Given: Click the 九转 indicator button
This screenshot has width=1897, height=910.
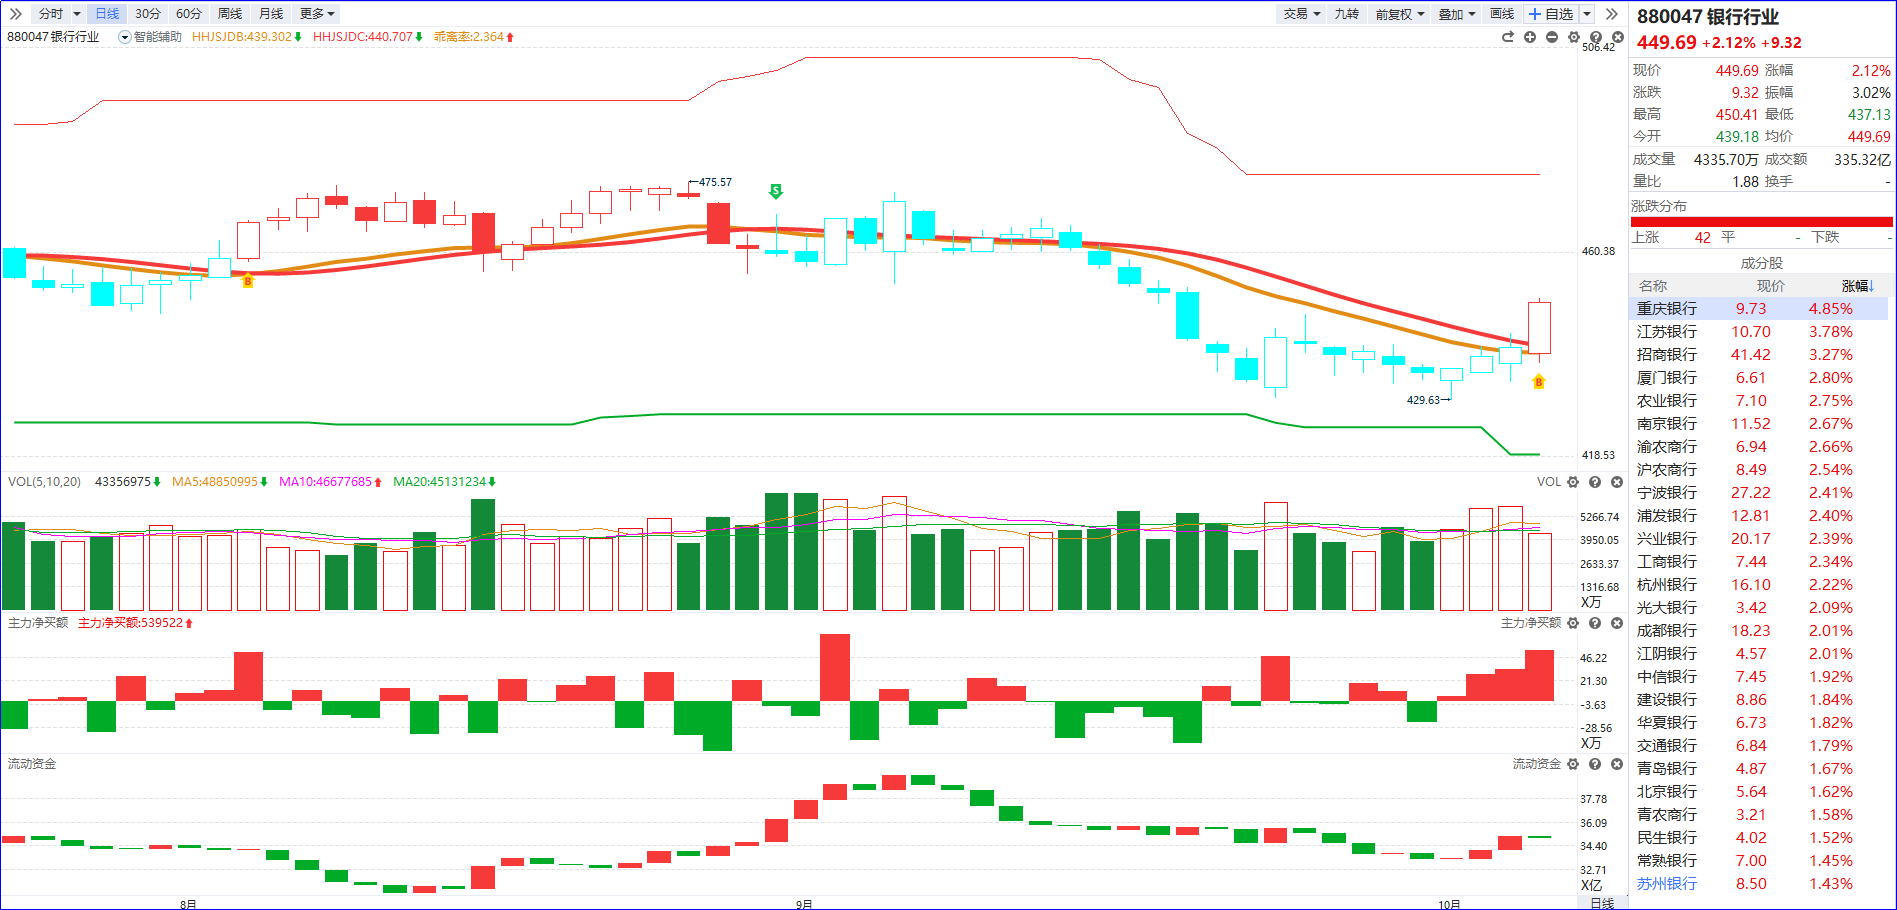Looking at the screenshot, I should coord(1347,14).
